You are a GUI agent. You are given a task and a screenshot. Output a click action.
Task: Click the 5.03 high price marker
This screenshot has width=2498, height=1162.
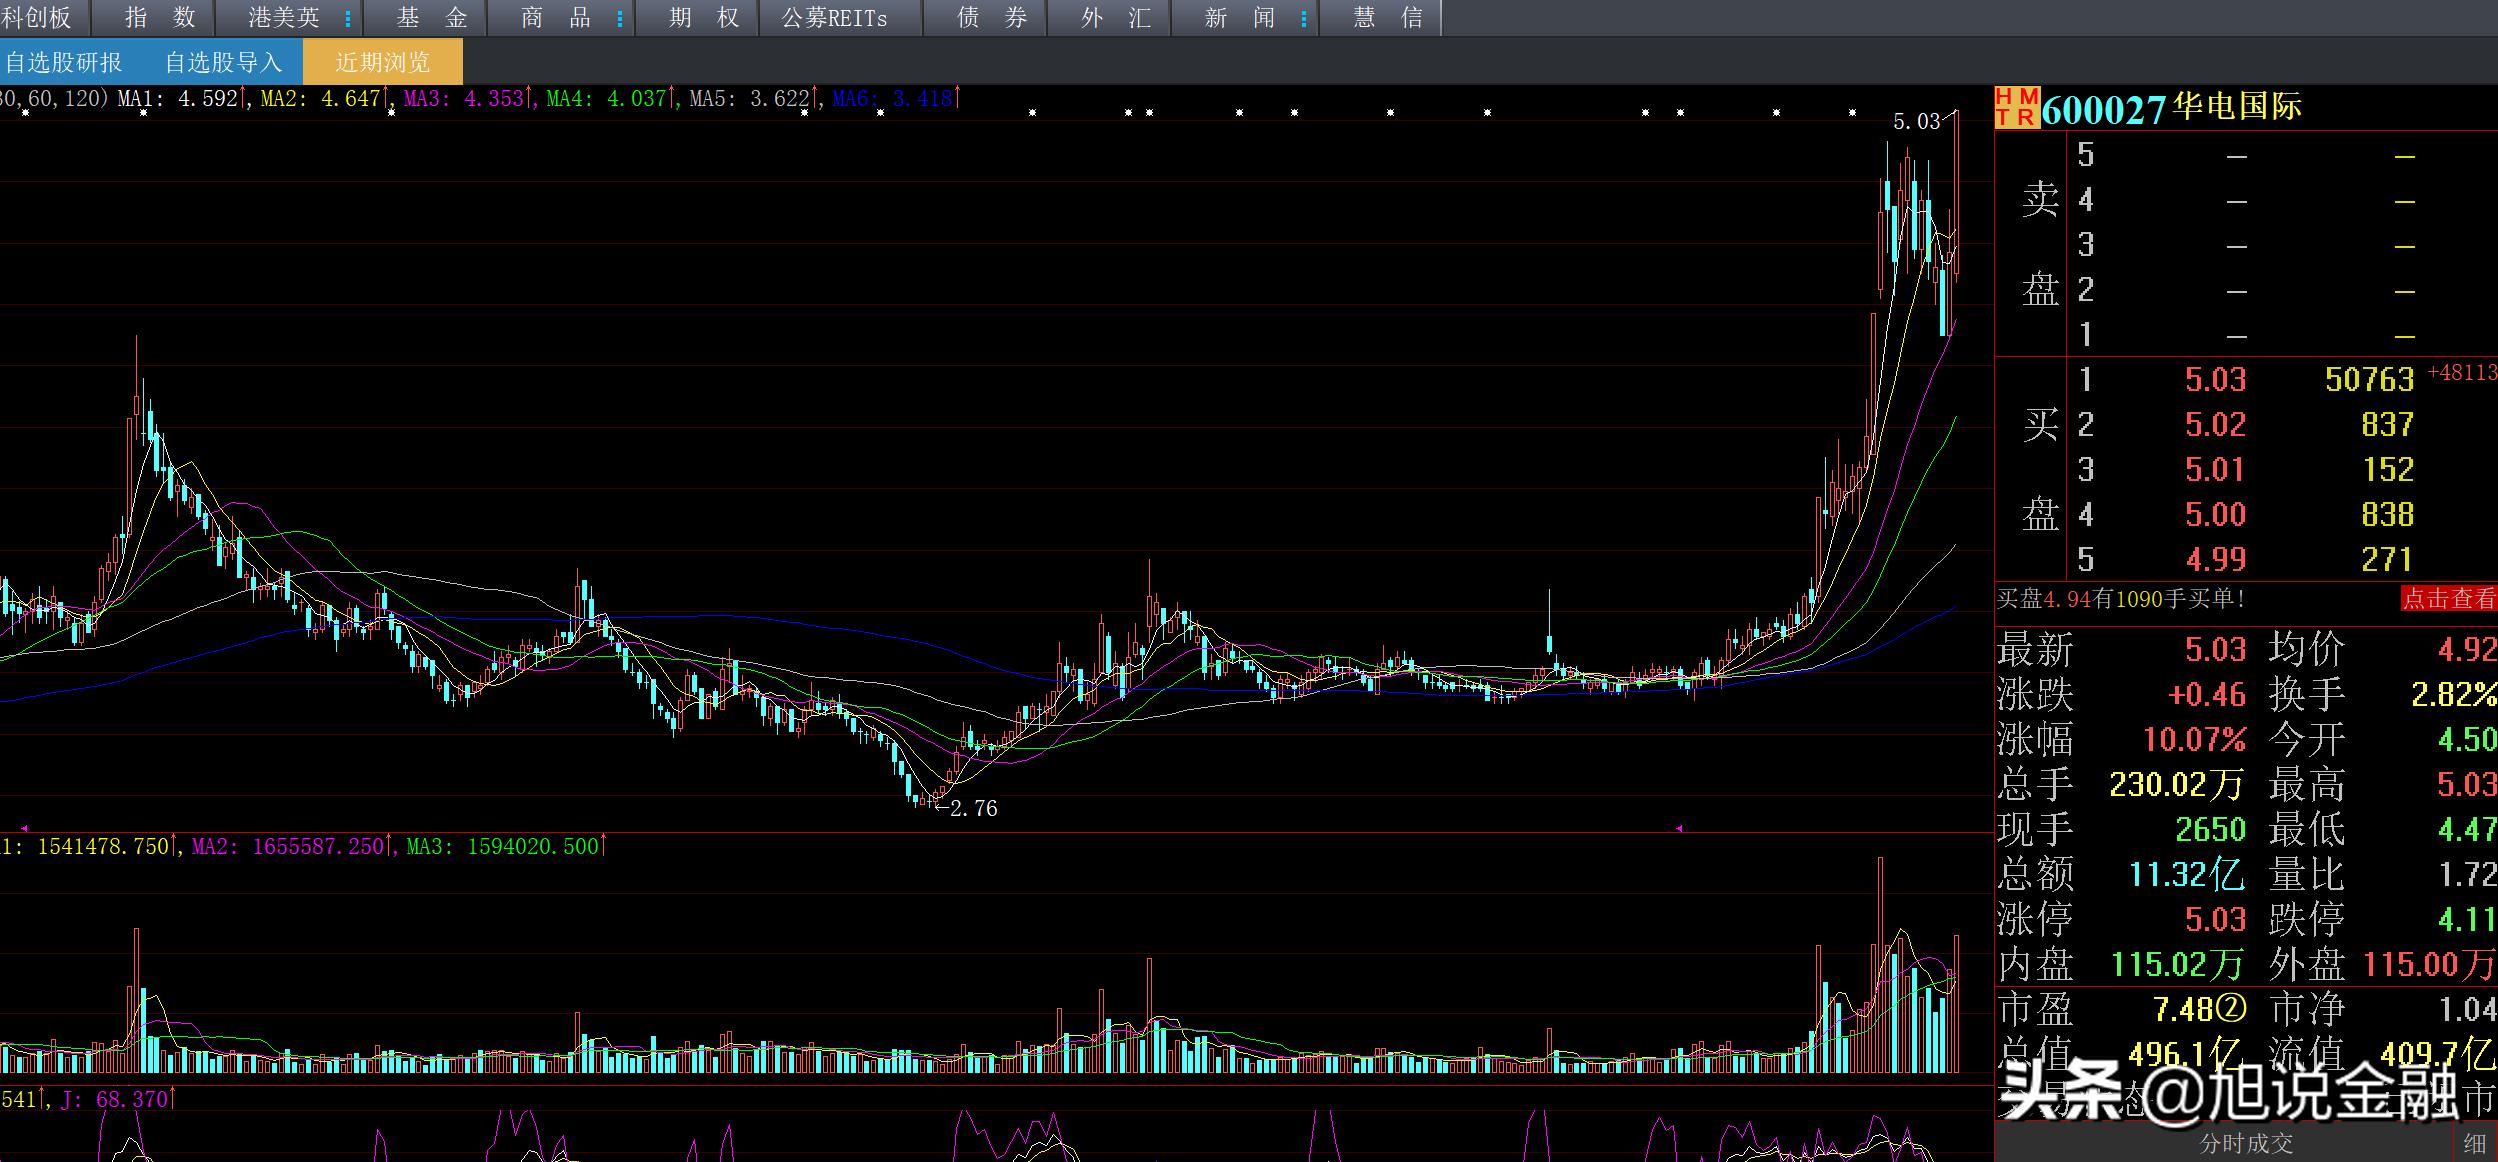1915,122
